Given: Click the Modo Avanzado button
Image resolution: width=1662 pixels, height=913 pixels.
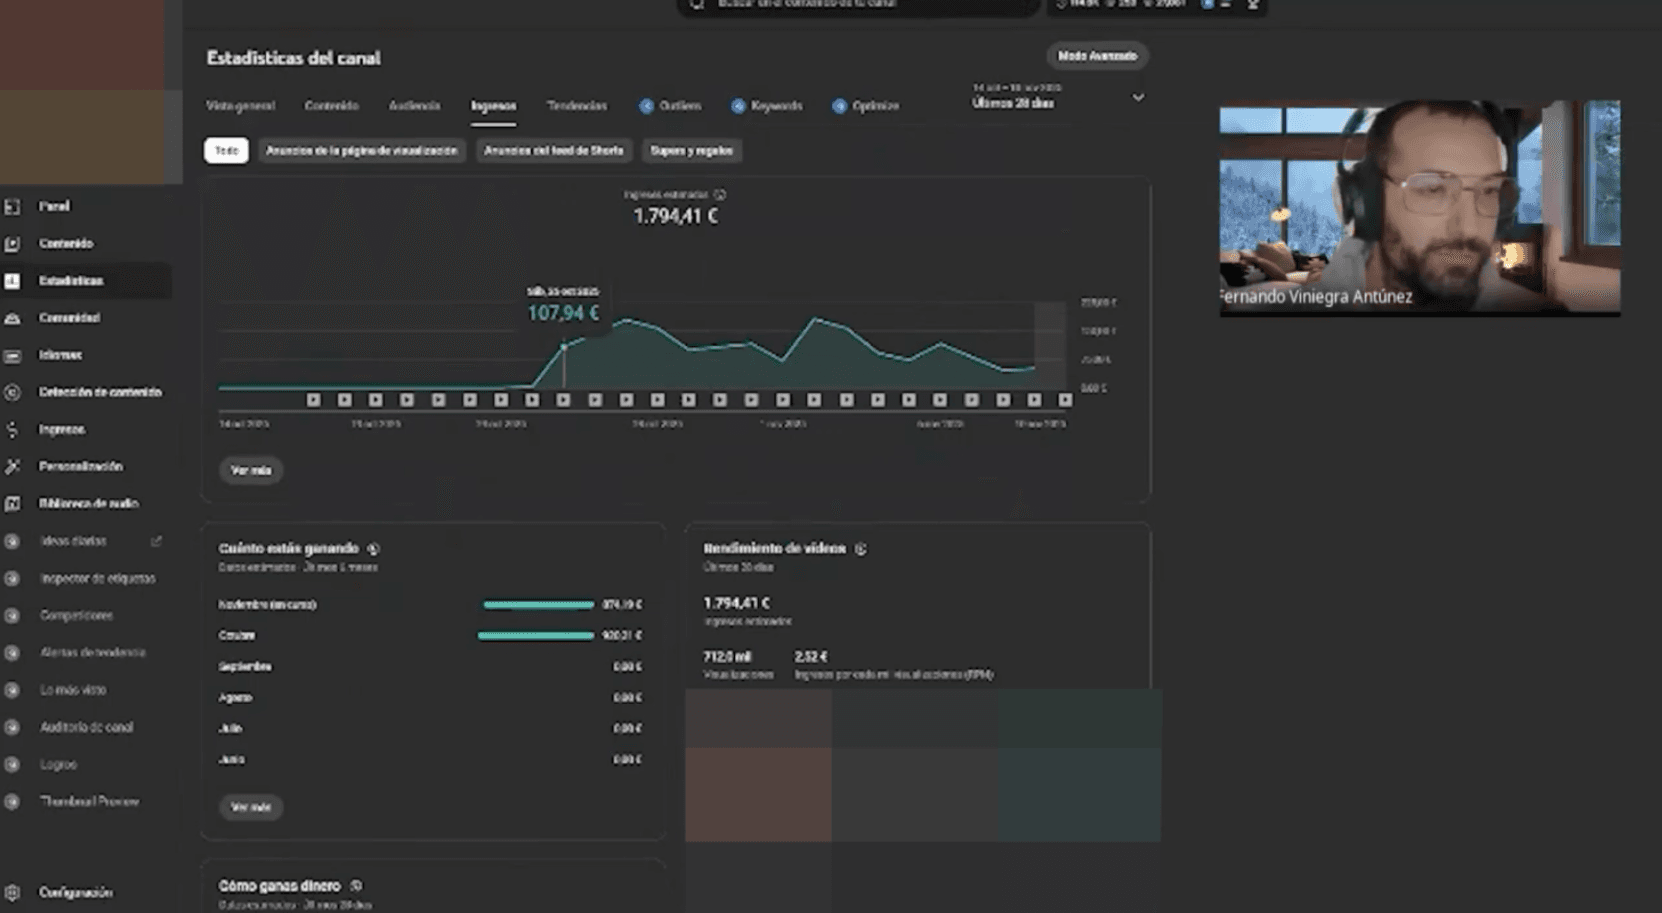Looking at the screenshot, I should (x=1097, y=56).
